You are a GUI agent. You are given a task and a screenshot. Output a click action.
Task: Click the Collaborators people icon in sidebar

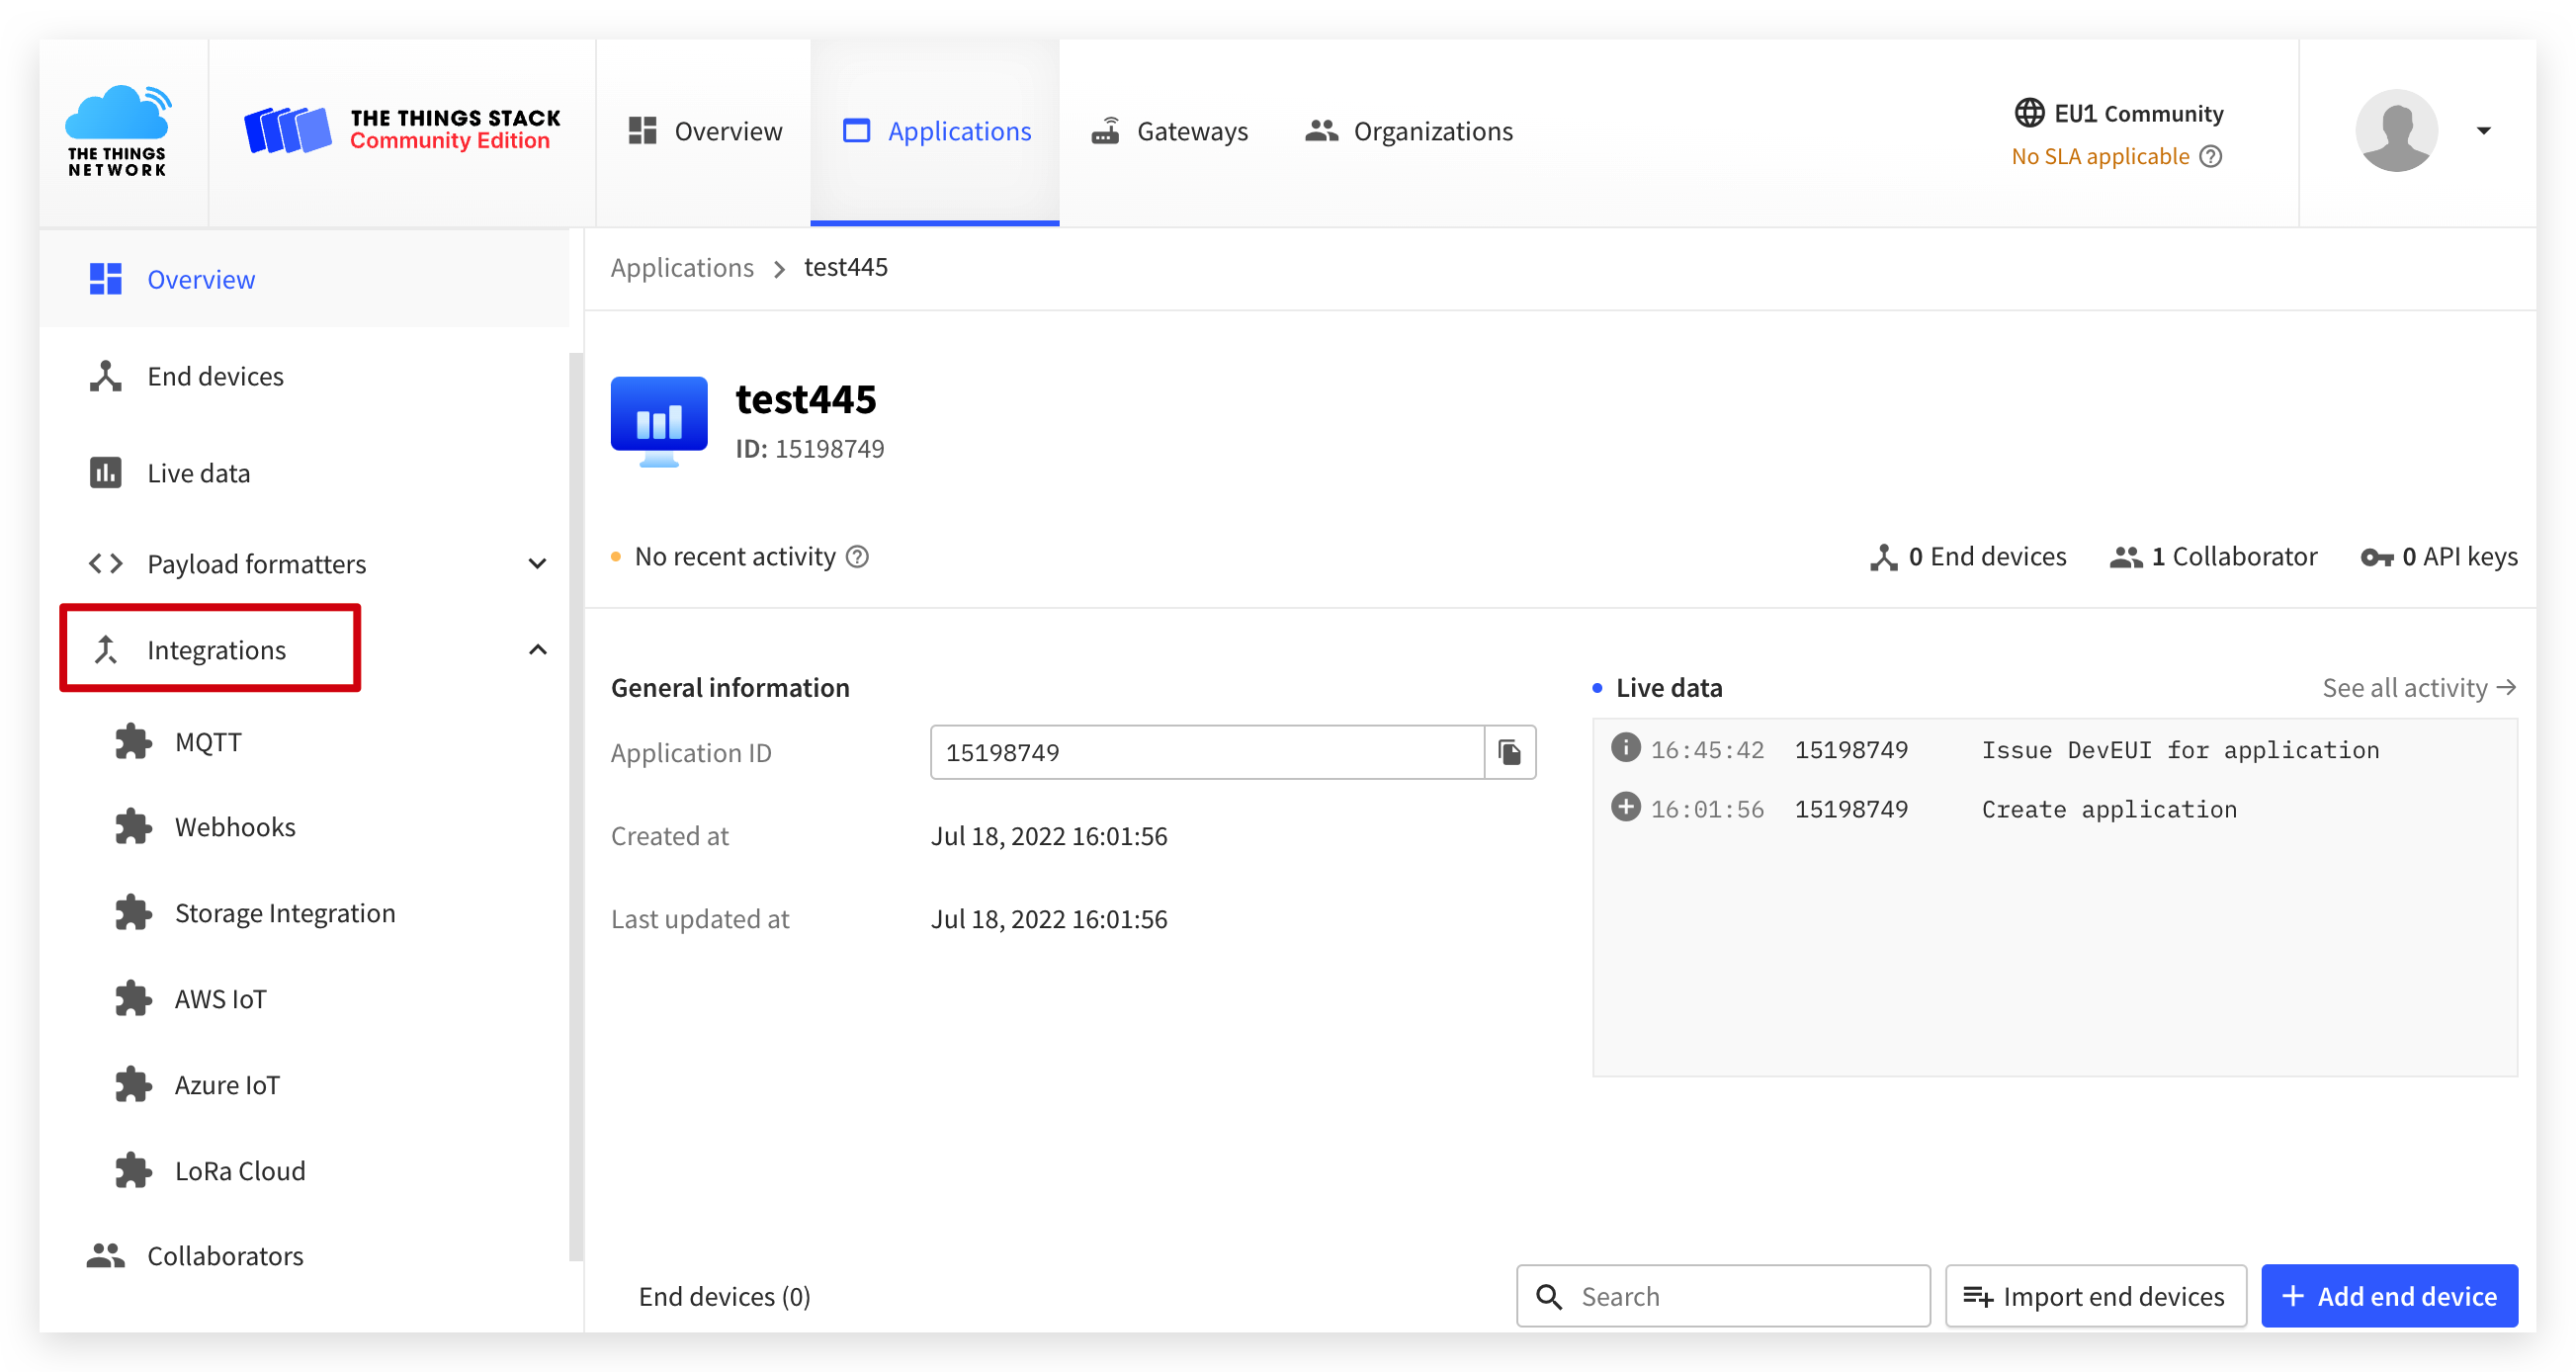[x=105, y=1256]
